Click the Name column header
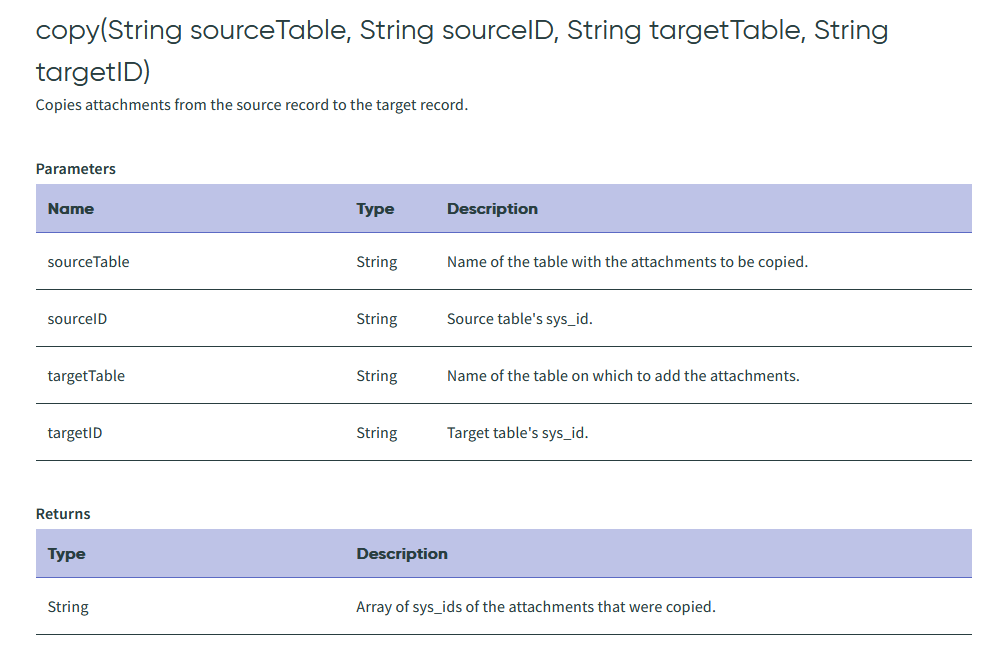Screen dimensions: 1007x658 click(71, 209)
